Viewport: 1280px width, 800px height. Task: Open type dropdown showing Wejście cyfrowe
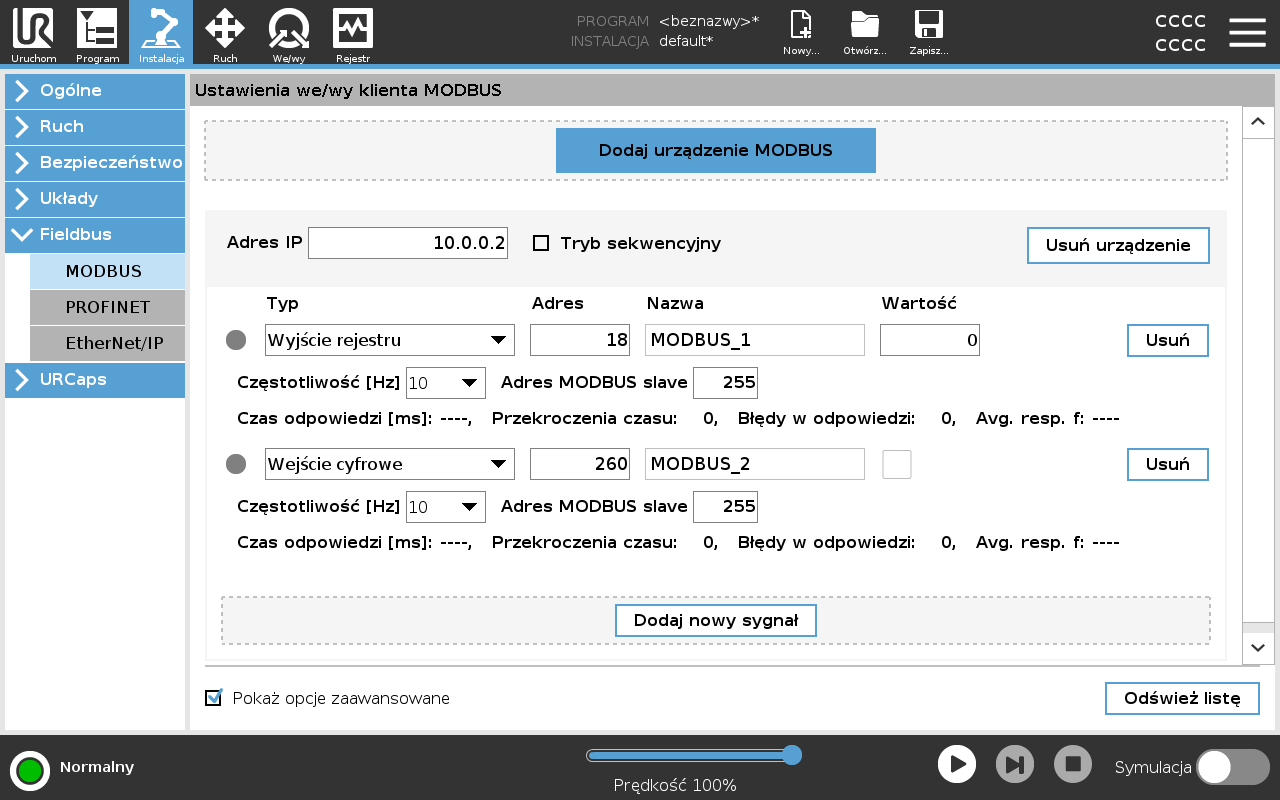[390, 464]
